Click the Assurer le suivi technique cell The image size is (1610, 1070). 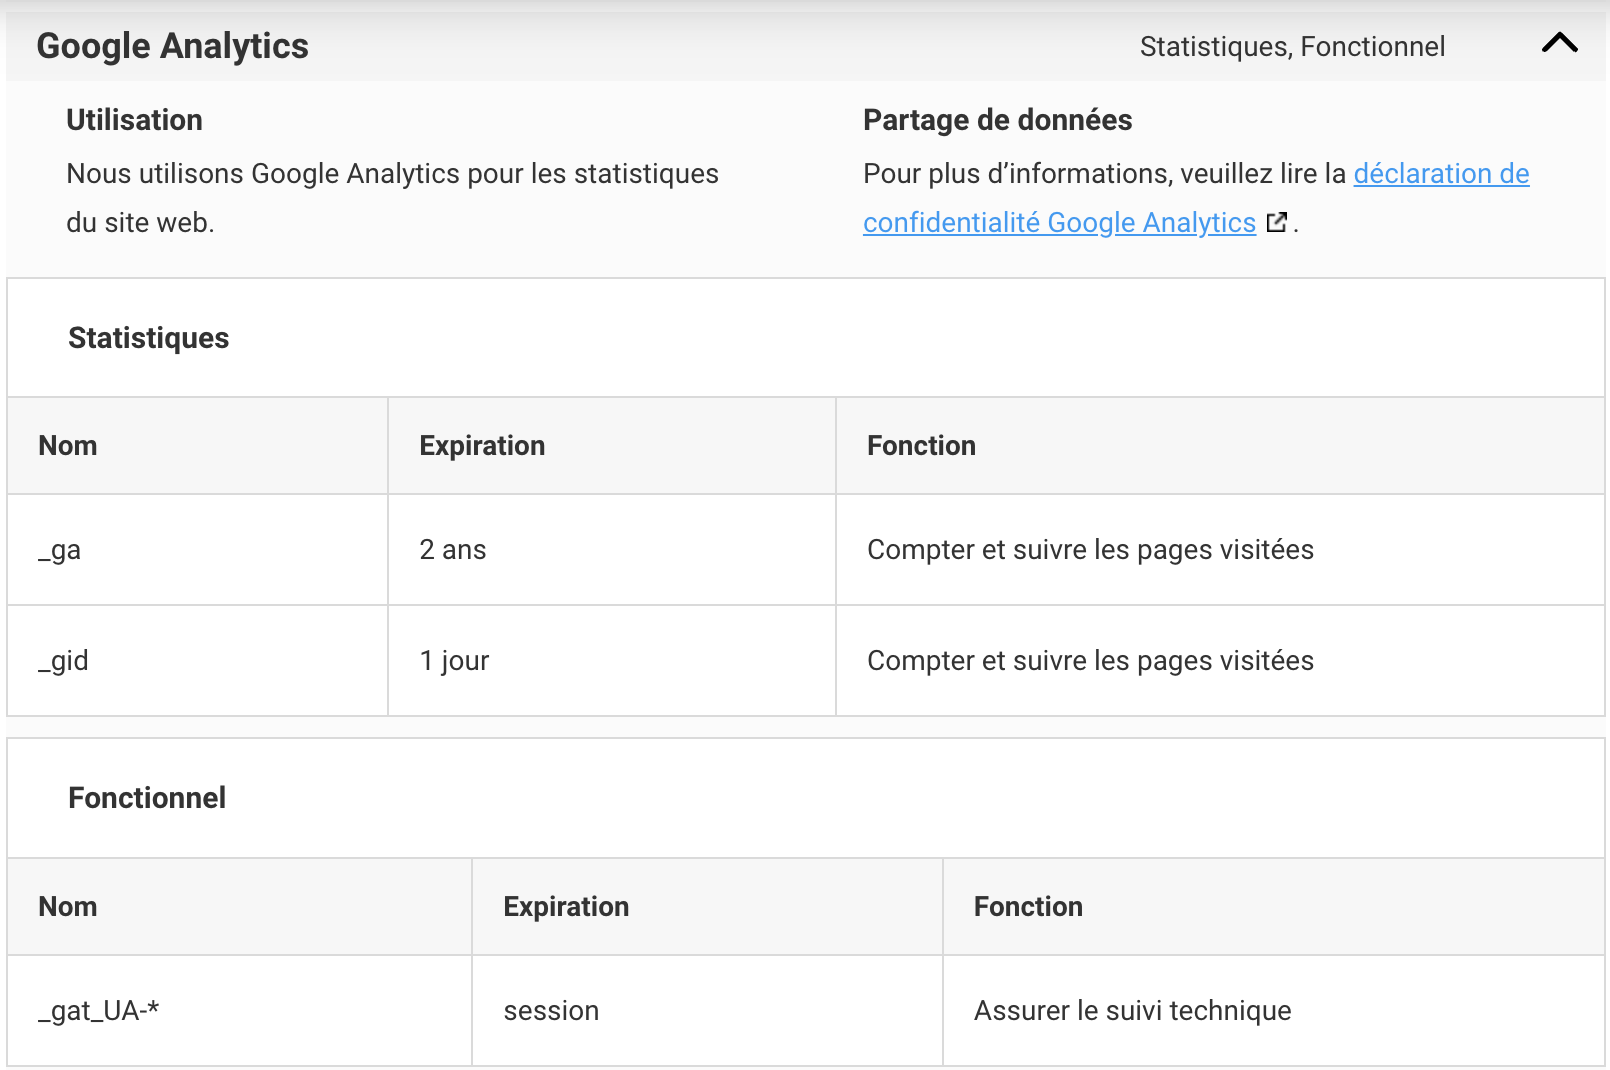click(1132, 1011)
